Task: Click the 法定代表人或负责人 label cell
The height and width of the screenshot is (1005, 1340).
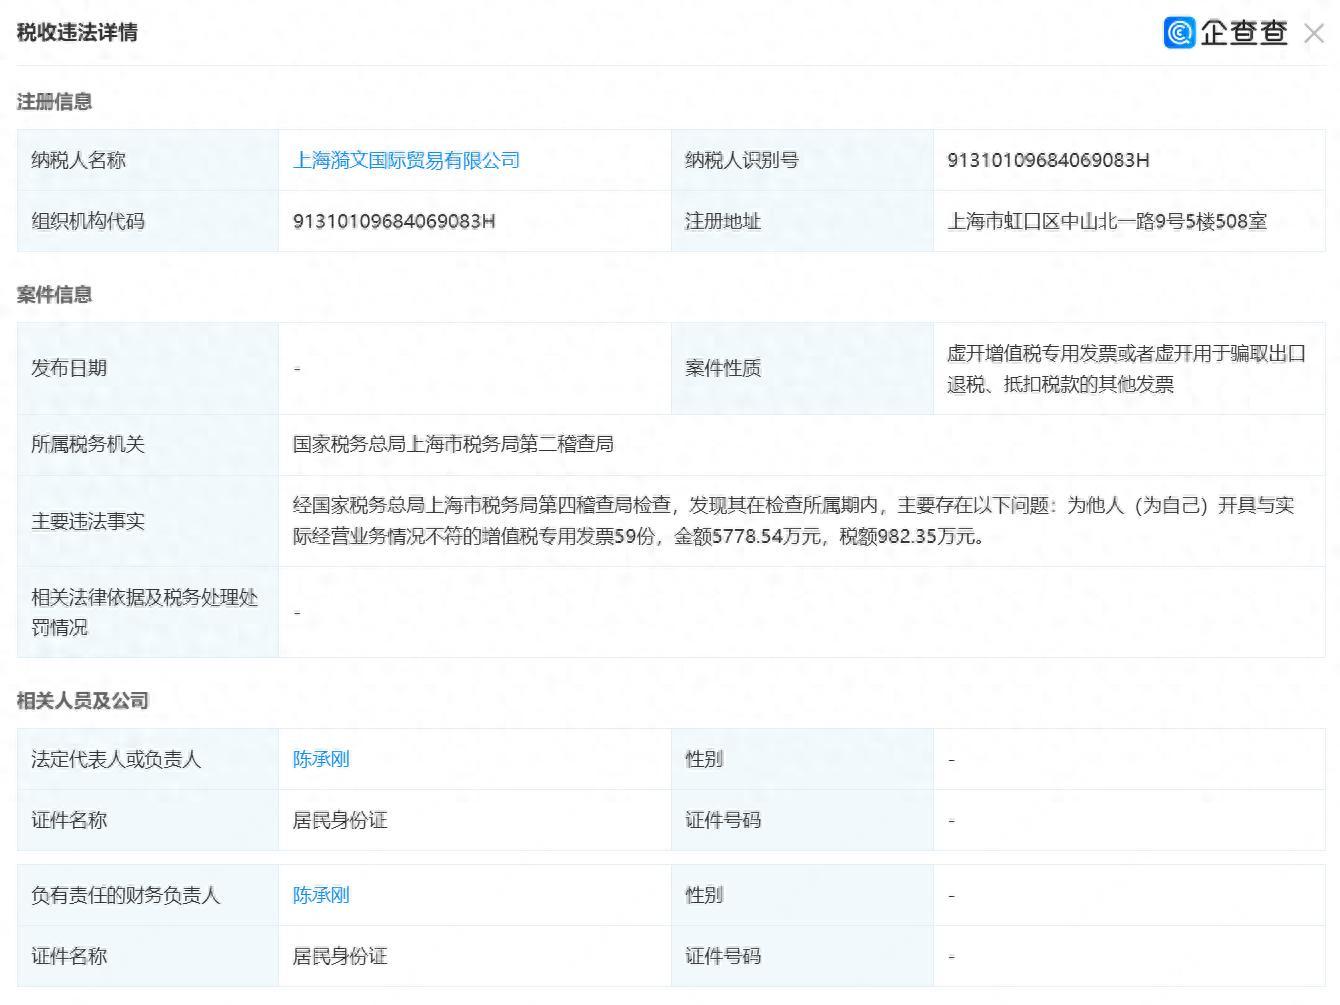Action: (x=148, y=759)
